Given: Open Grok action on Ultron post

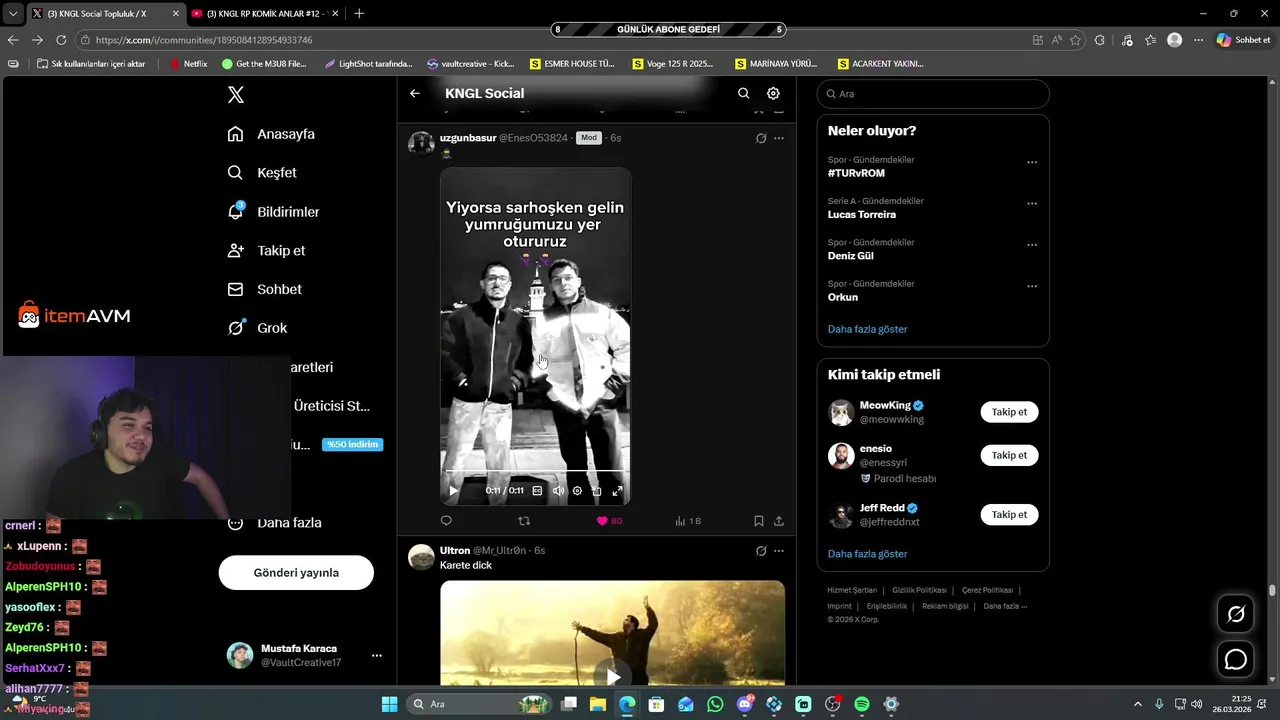Looking at the screenshot, I should point(761,551).
